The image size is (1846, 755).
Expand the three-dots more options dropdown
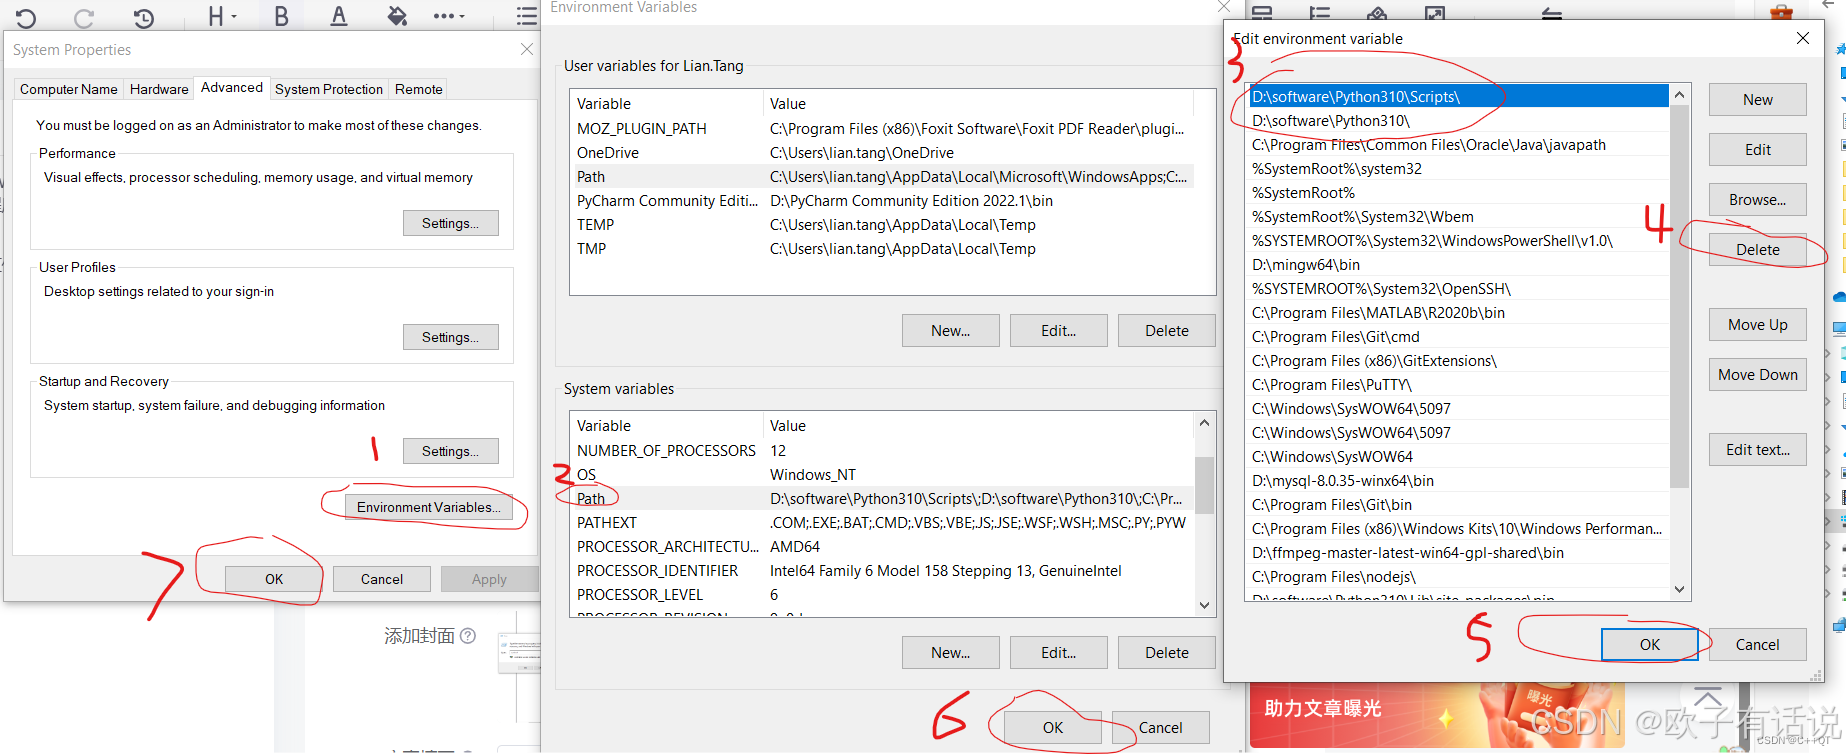[x=449, y=16]
